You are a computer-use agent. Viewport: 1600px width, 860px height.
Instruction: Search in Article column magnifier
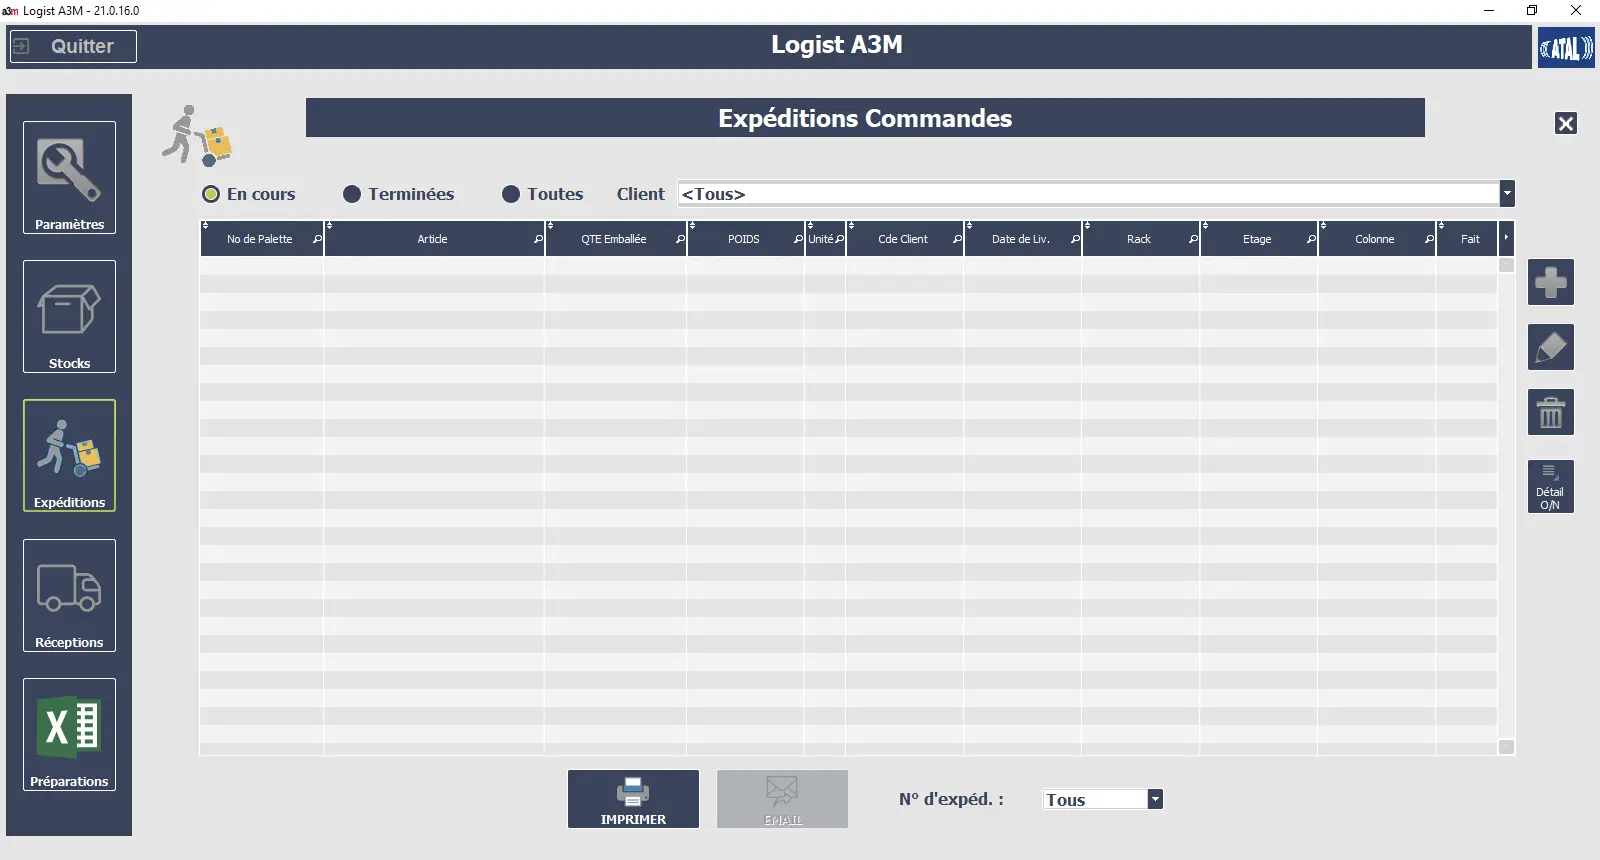pos(538,240)
